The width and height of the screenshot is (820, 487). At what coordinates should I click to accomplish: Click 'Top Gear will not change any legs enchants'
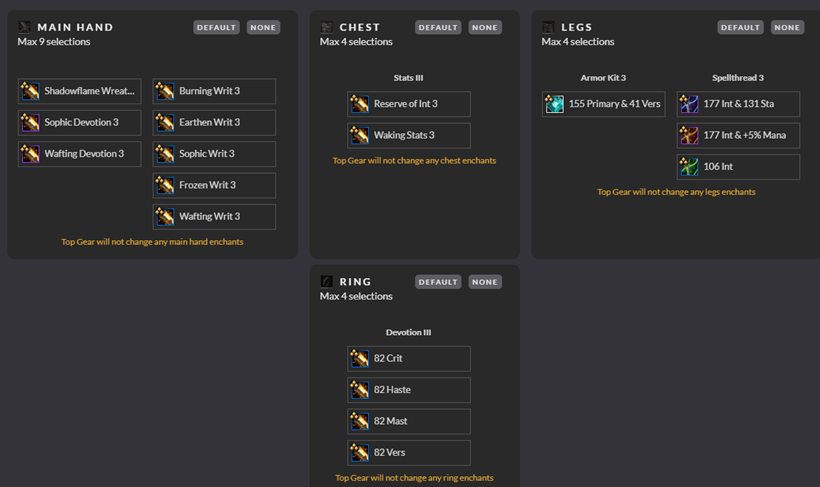click(x=676, y=192)
